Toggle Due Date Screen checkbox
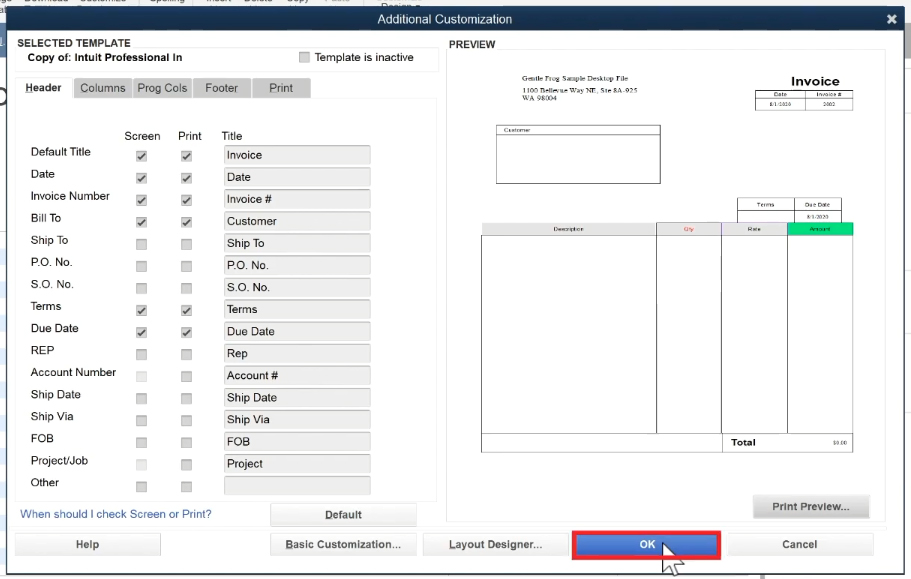 point(141,332)
